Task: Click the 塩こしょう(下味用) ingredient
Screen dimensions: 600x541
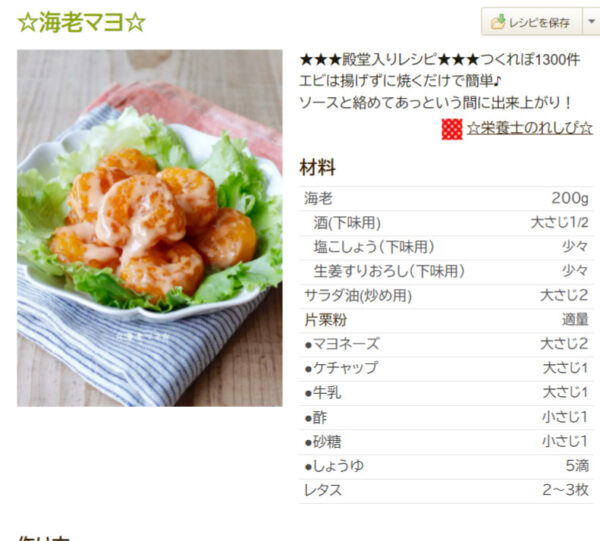Action: pos(374,247)
